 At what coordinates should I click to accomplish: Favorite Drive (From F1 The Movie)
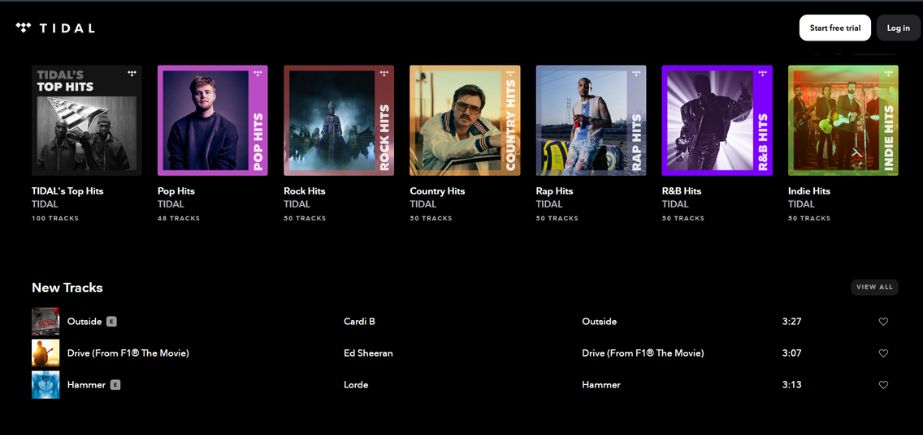point(883,353)
